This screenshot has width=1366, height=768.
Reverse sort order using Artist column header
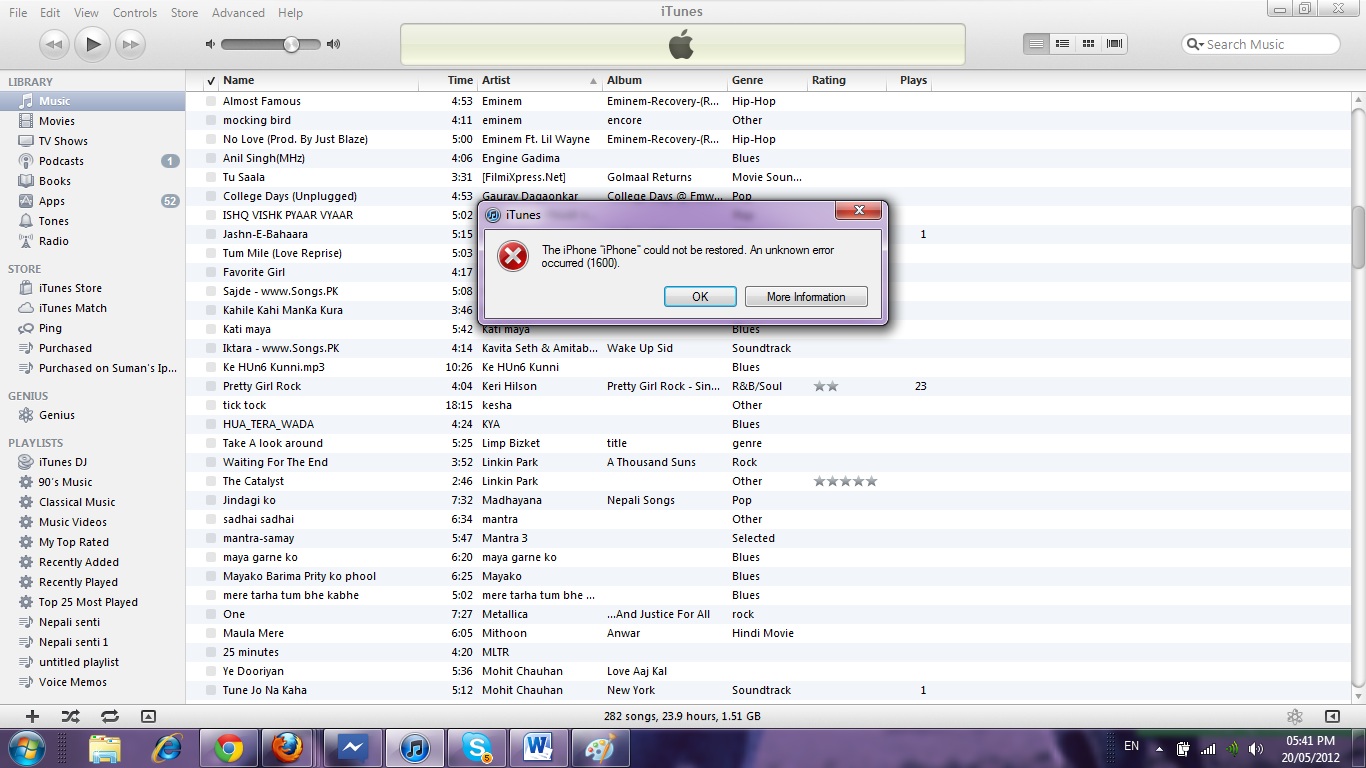(x=540, y=80)
